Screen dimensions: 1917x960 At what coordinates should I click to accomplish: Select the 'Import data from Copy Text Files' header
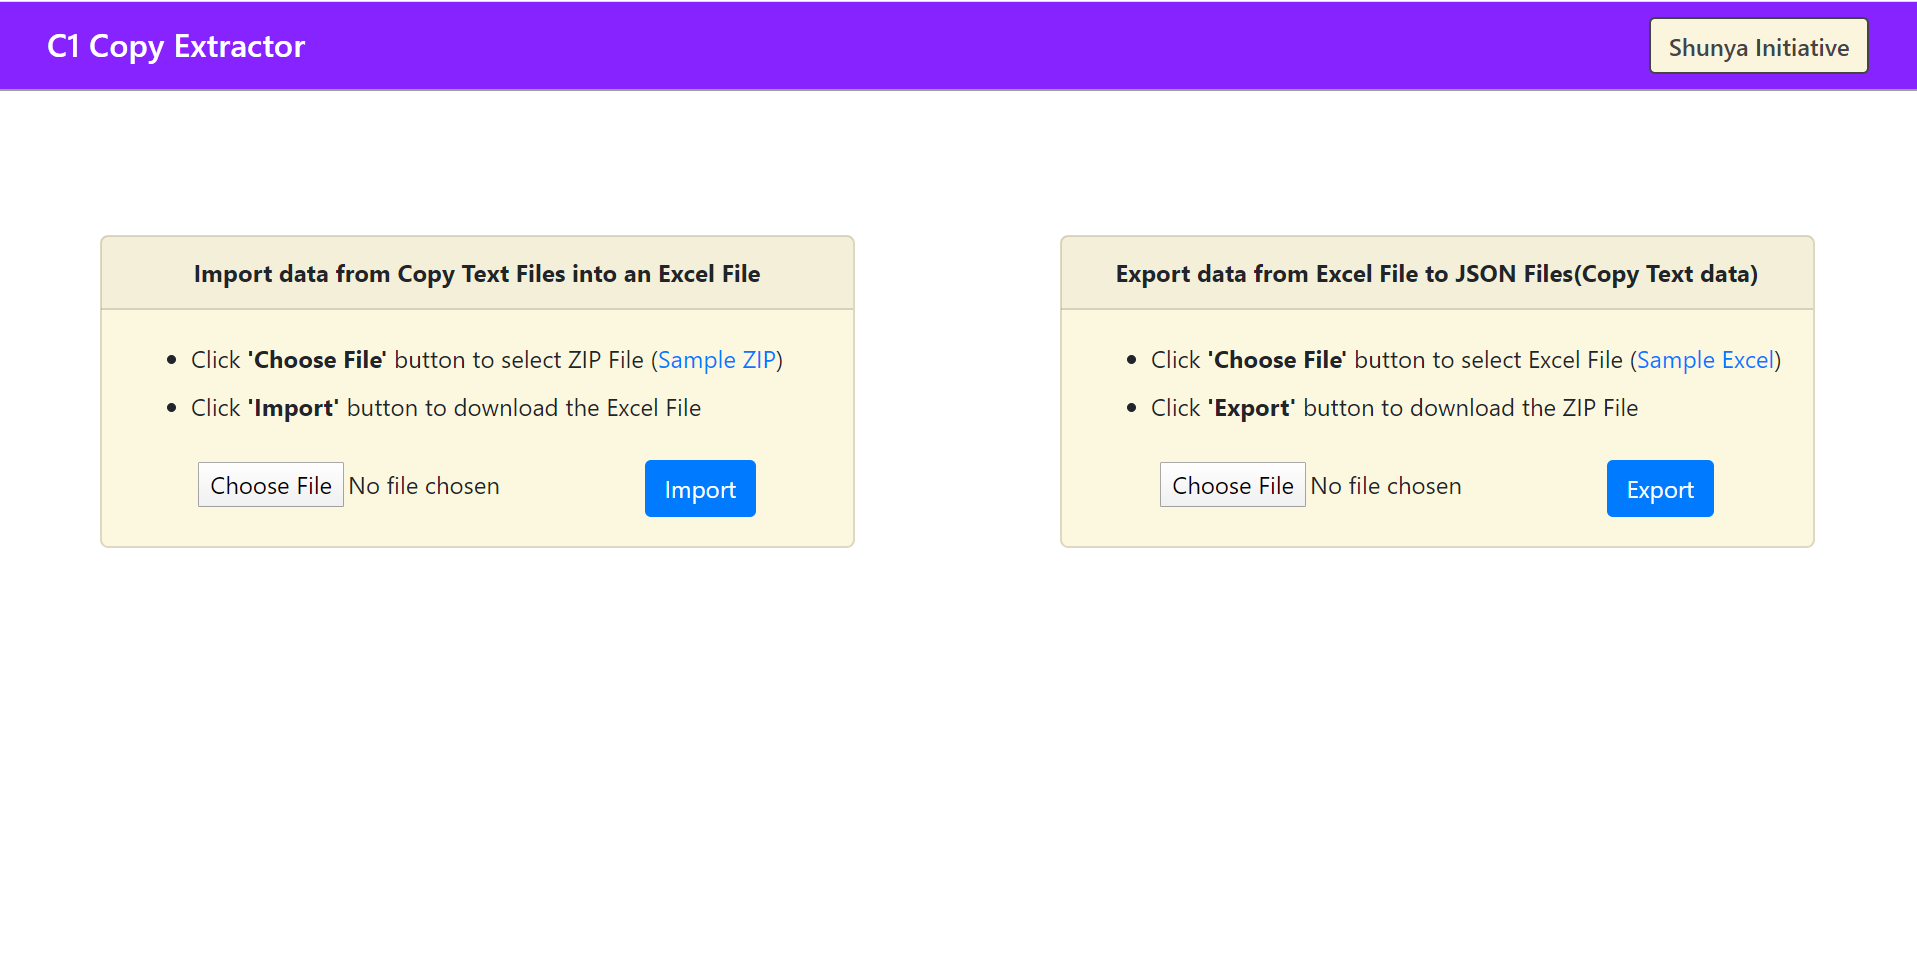(x=477, y=274)
